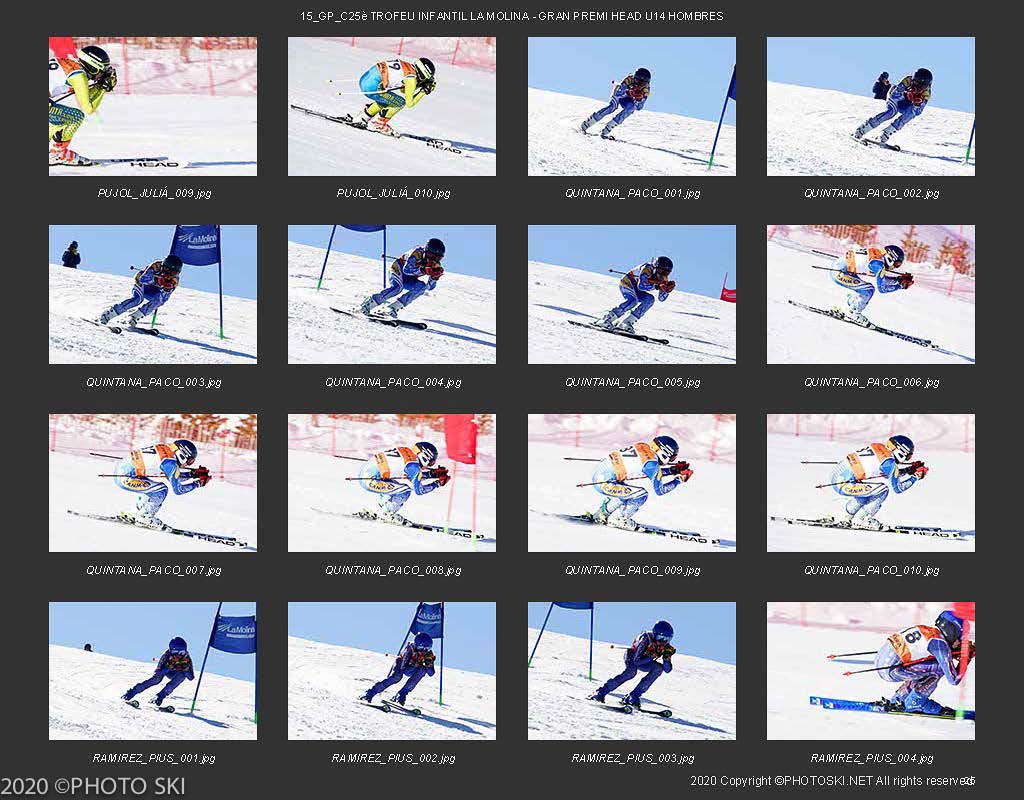Image resolution: width=1024 pixels, height=800 pixels.
Task: Click the PHOTOSKI.NET copyright notice
Action: click(x=833, y=780)
